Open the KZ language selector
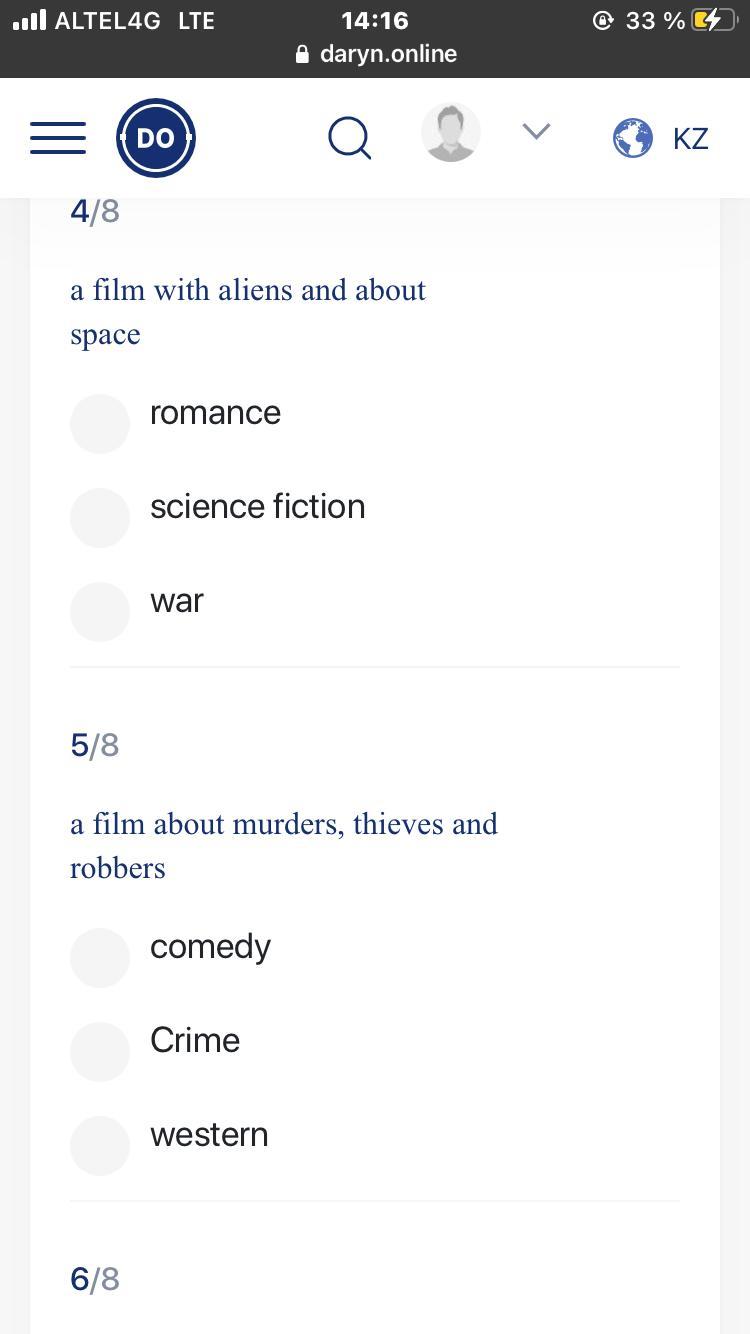 pos(691,139)
